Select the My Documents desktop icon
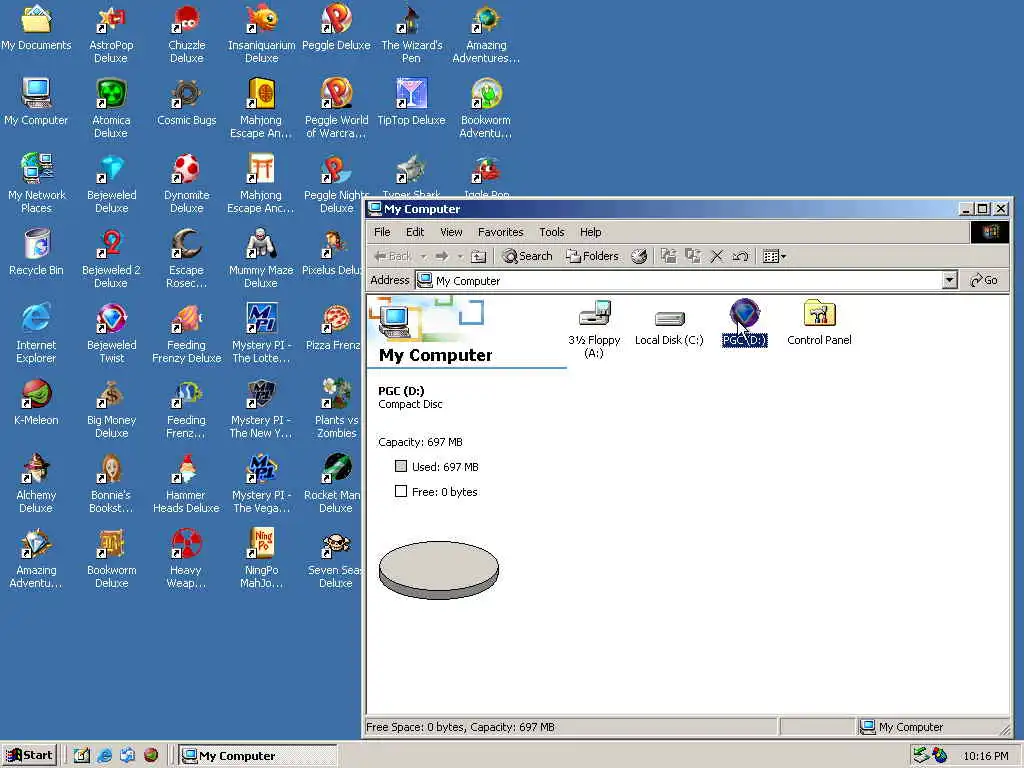 pyautogui.click(x=36, y=28)
